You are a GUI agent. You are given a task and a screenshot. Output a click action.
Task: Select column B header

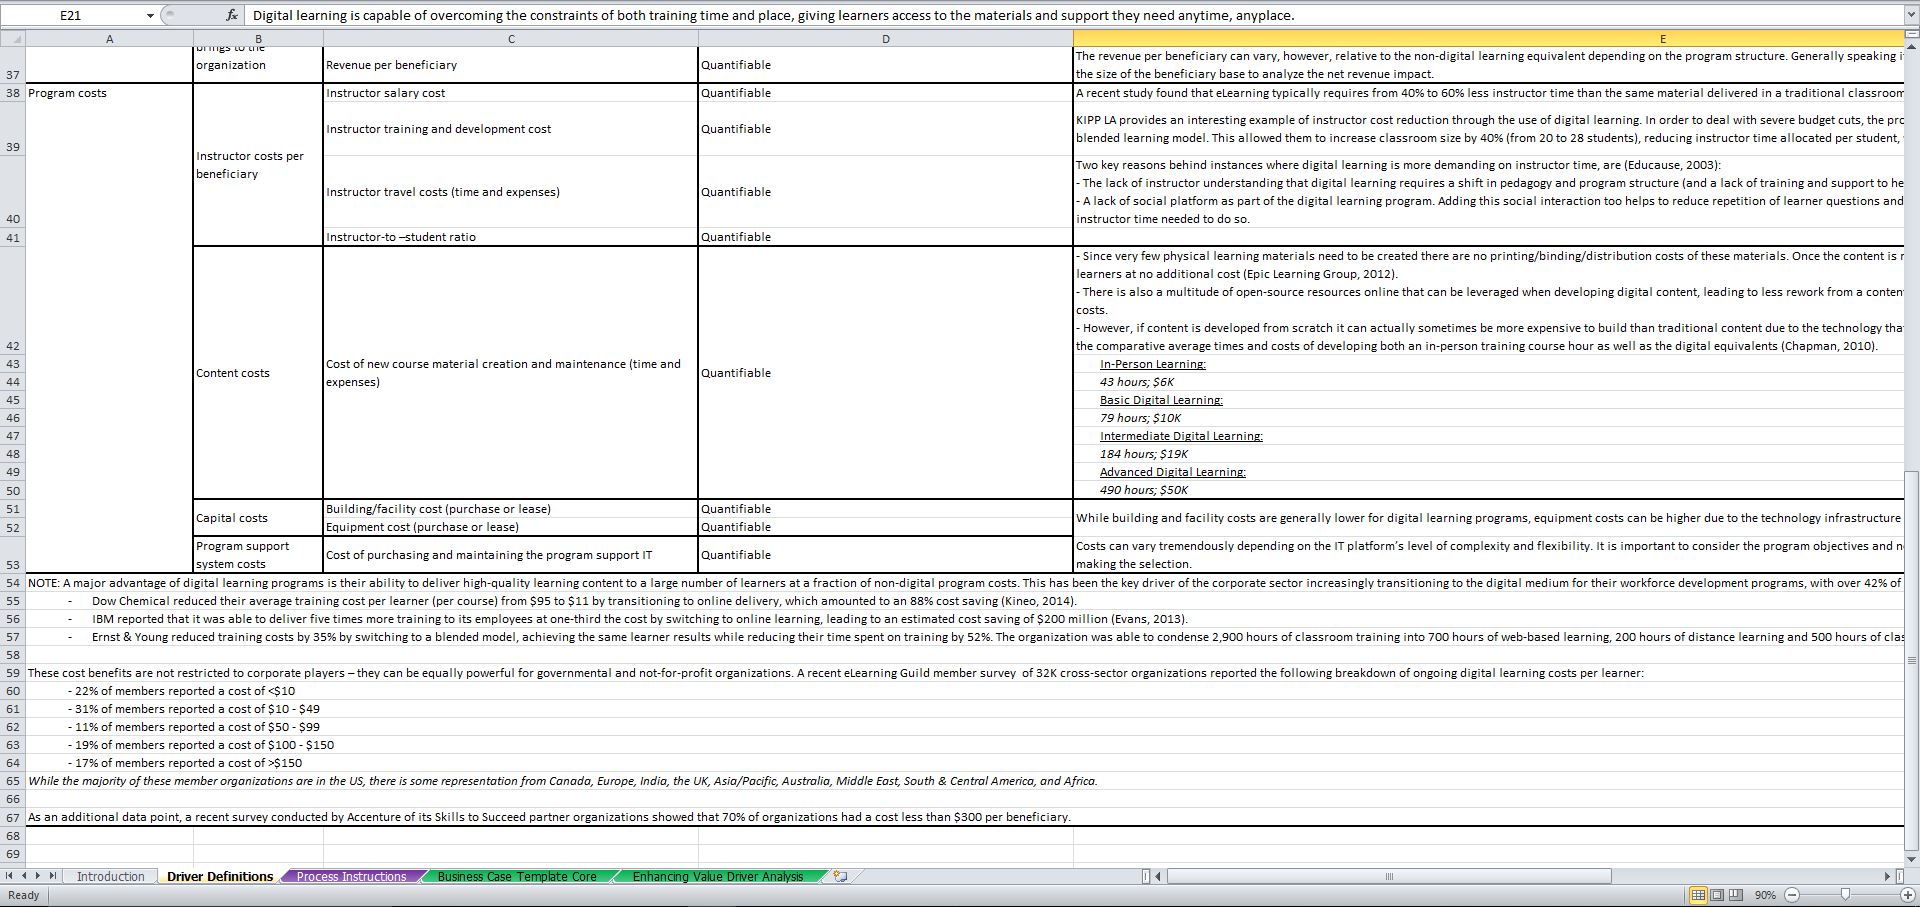click(x=258, y=39)
